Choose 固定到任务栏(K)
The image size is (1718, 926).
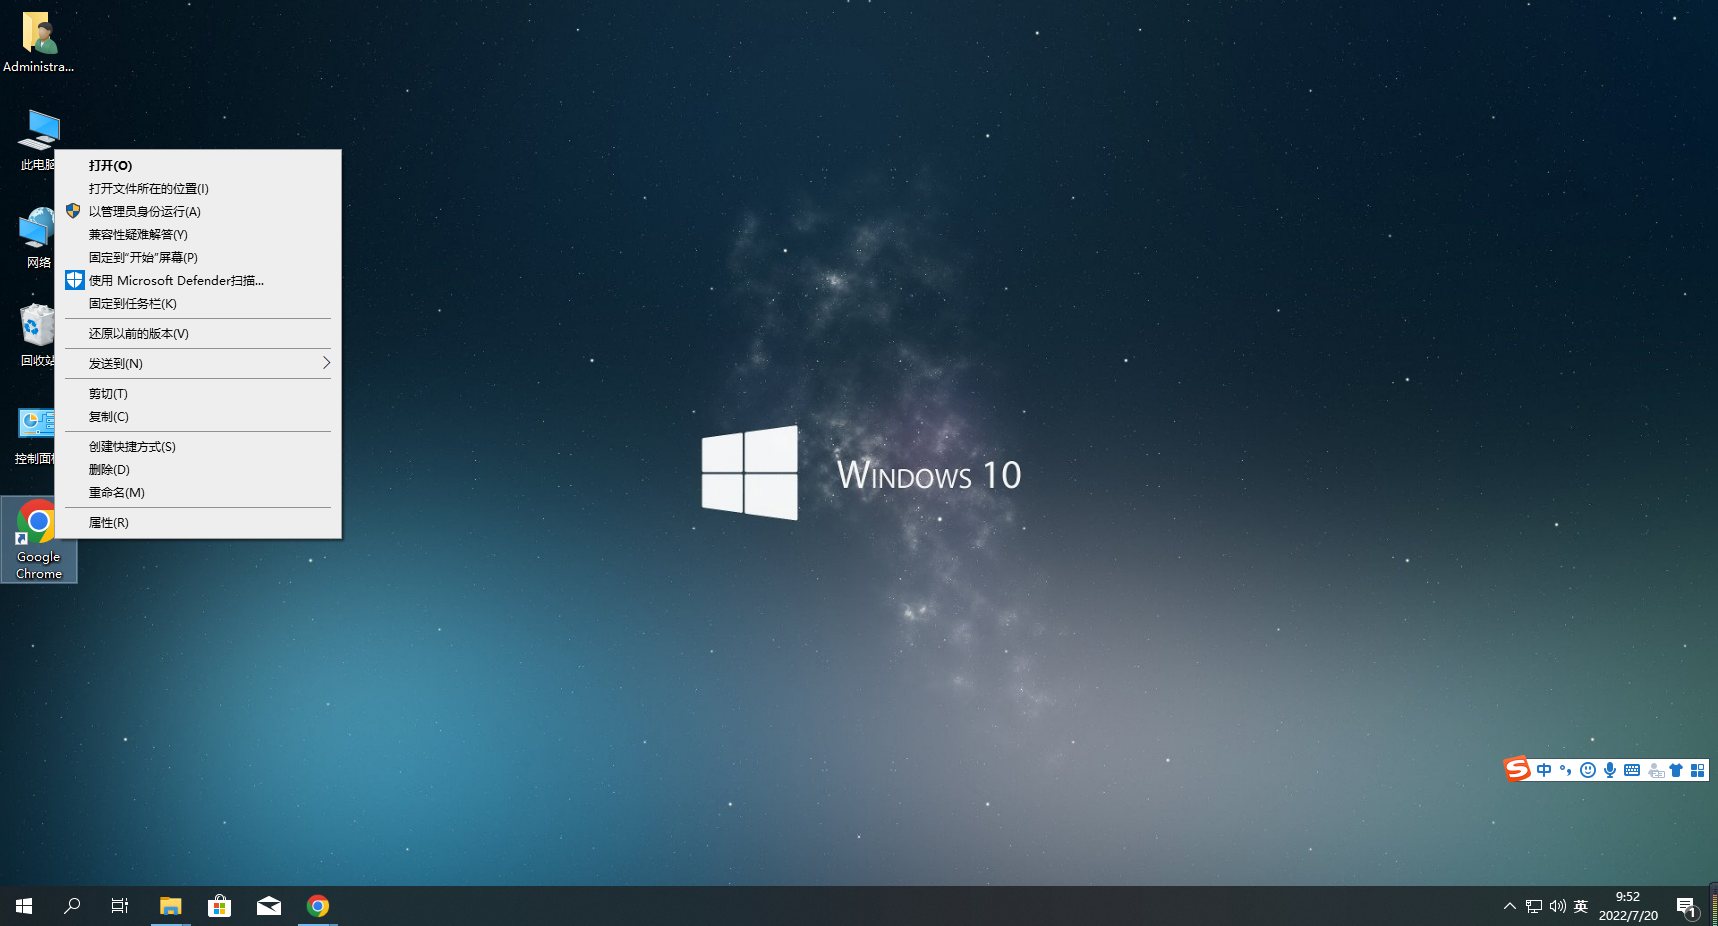198,304
